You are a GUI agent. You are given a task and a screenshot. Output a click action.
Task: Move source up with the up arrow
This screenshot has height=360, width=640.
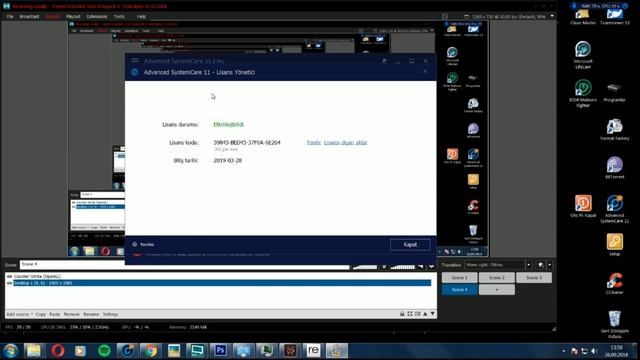tap(425, 314)
